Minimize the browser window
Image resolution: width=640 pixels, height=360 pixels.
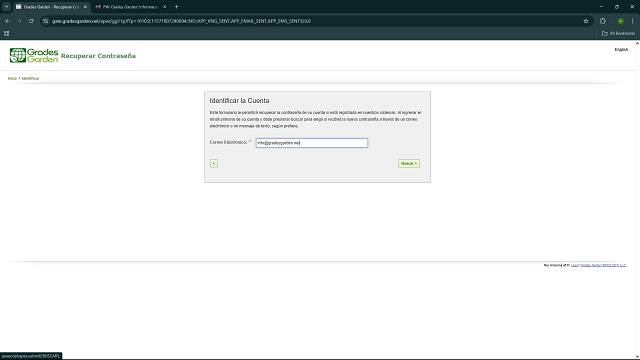tap(601, 7)
